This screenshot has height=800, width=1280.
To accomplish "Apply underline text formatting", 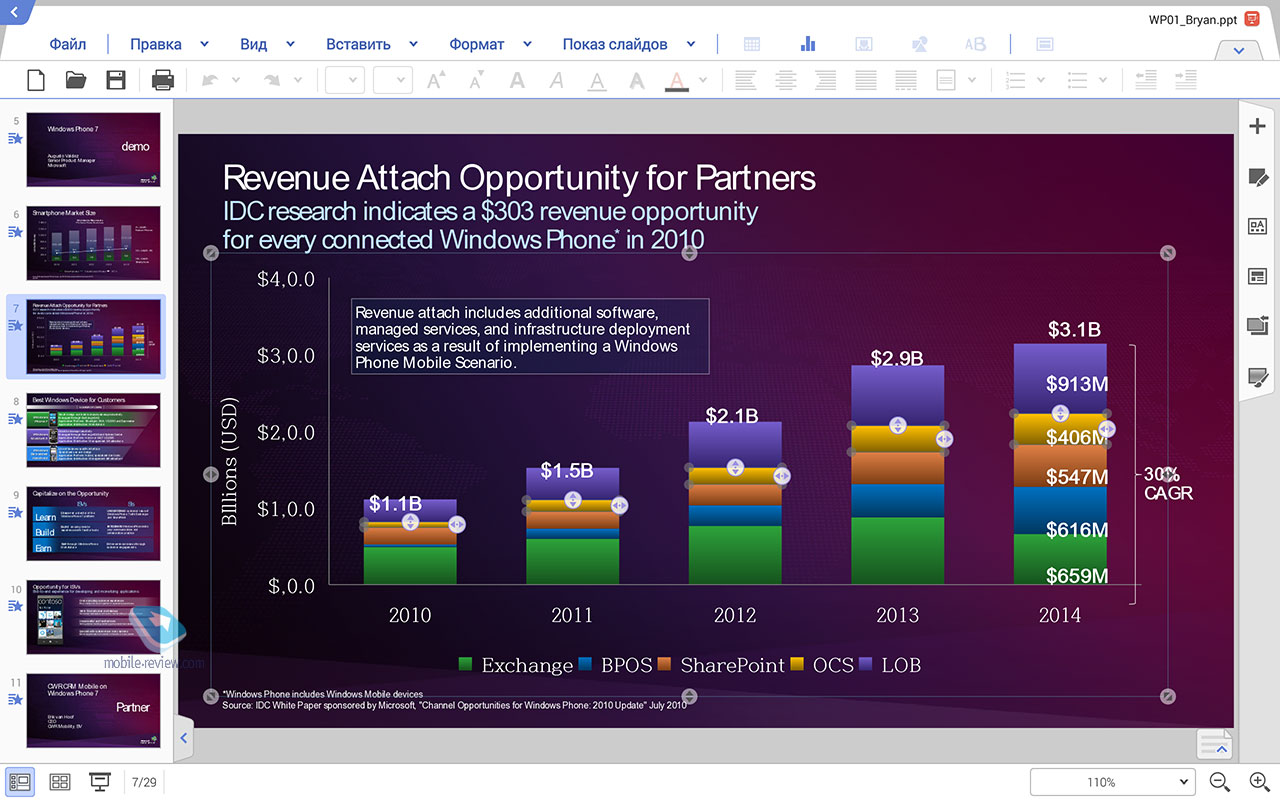I will pyautogui.click(x=597, y=81).
